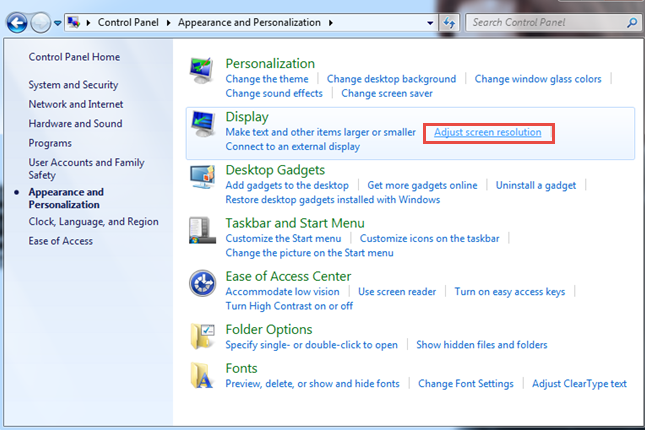Click Change Font Settings

pyautogui.click(x=466, y=384)
